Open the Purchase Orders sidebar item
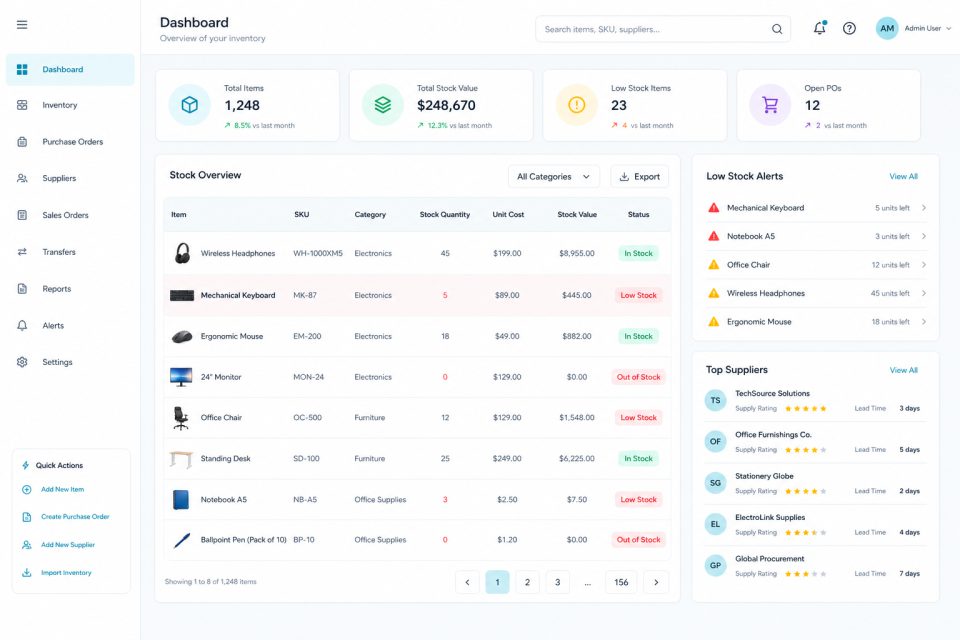The width and height of the screenshot is (960, 640). [x=70, y=142]
